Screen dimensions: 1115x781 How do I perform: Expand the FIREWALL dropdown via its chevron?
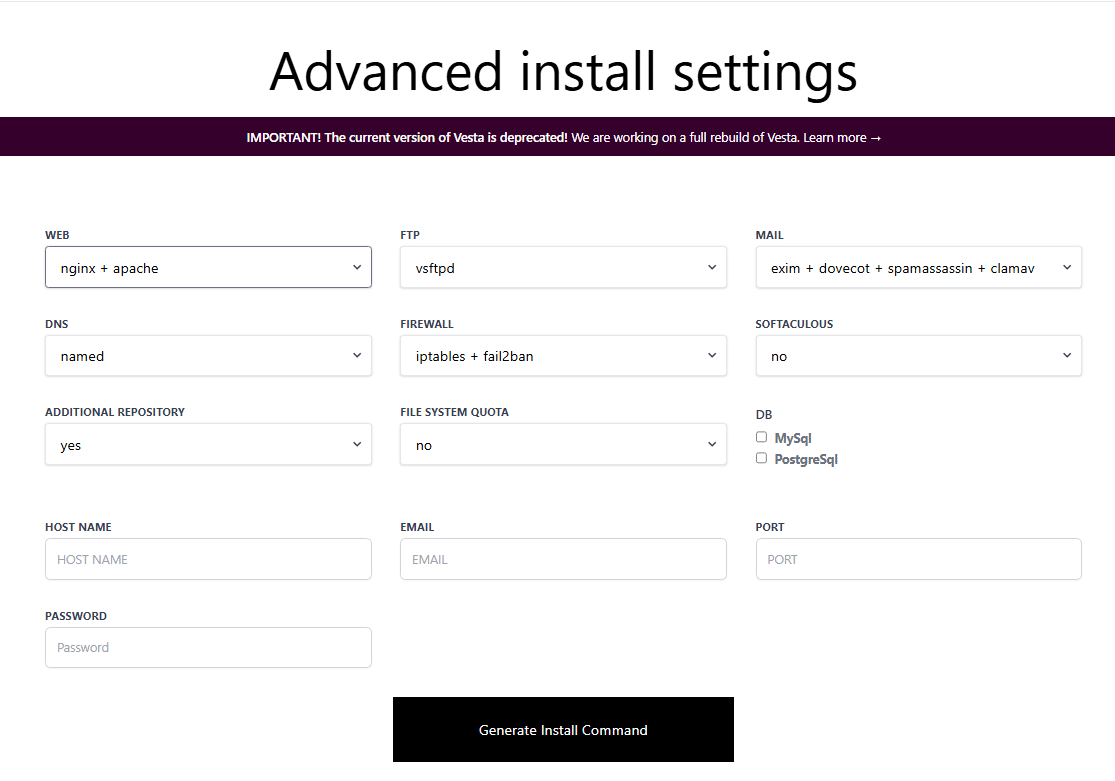click(712, 356)
